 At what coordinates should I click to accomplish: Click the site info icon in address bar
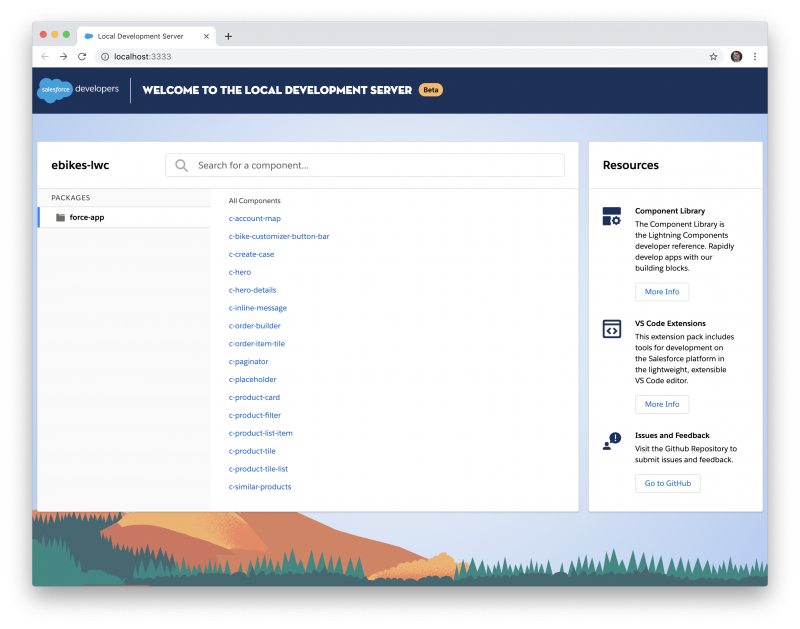[x=105, y=57]
